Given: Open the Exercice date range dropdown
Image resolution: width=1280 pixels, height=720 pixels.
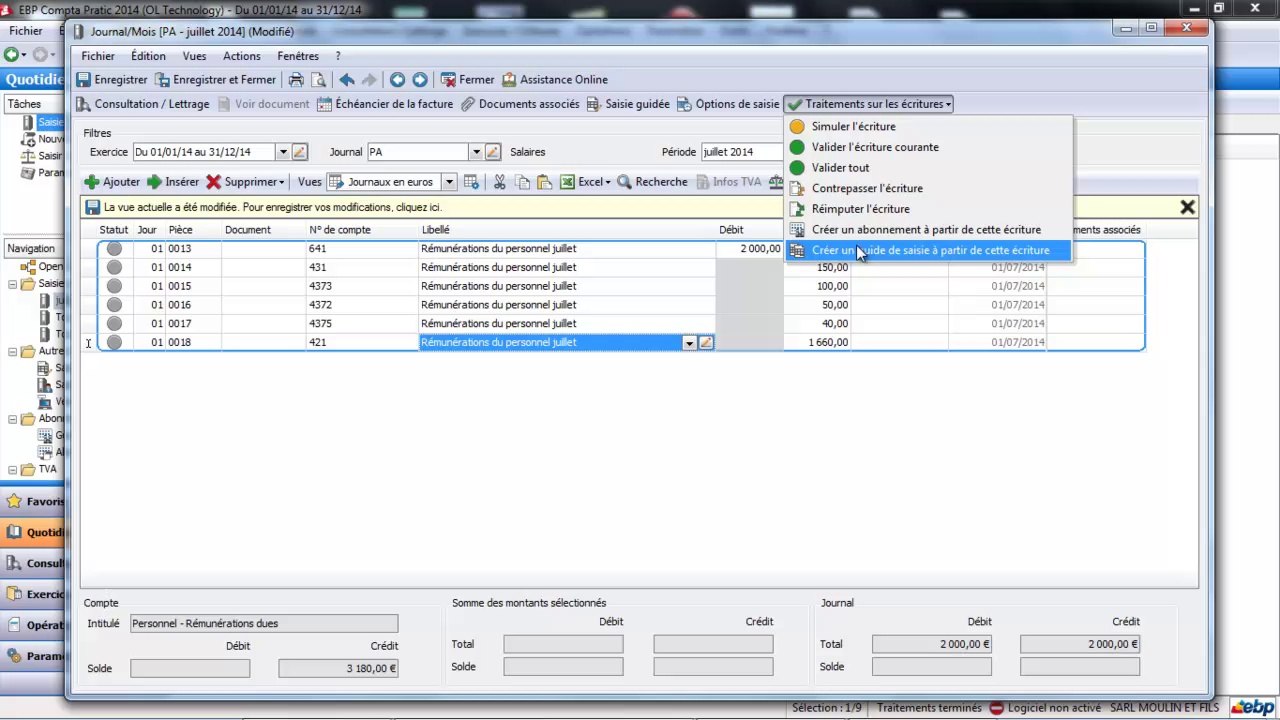Looking at the screenshot, I should [283, 152].
